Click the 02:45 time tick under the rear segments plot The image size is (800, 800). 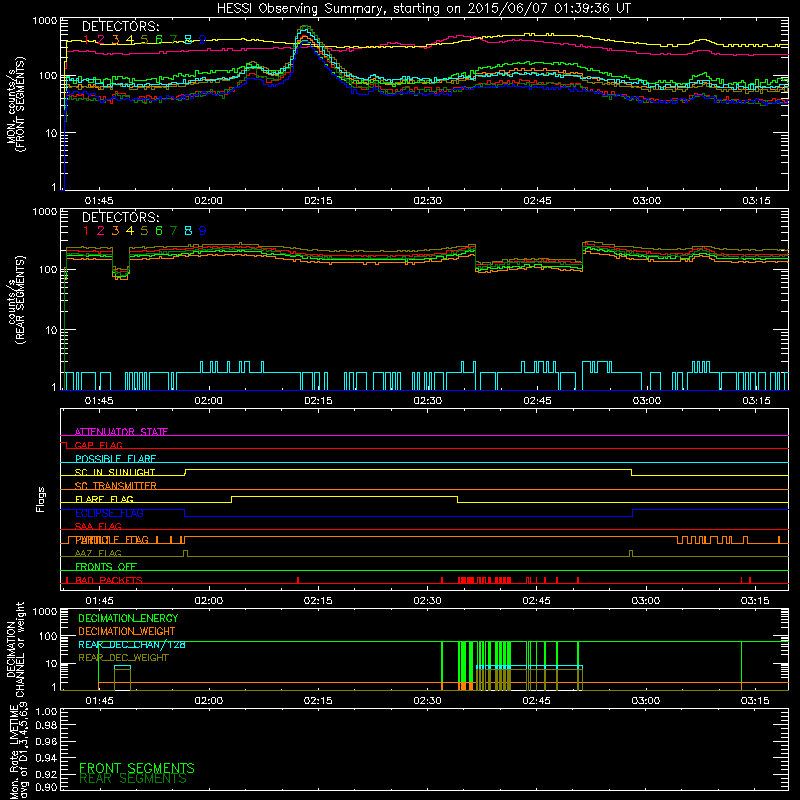click(x=537, y=401)
